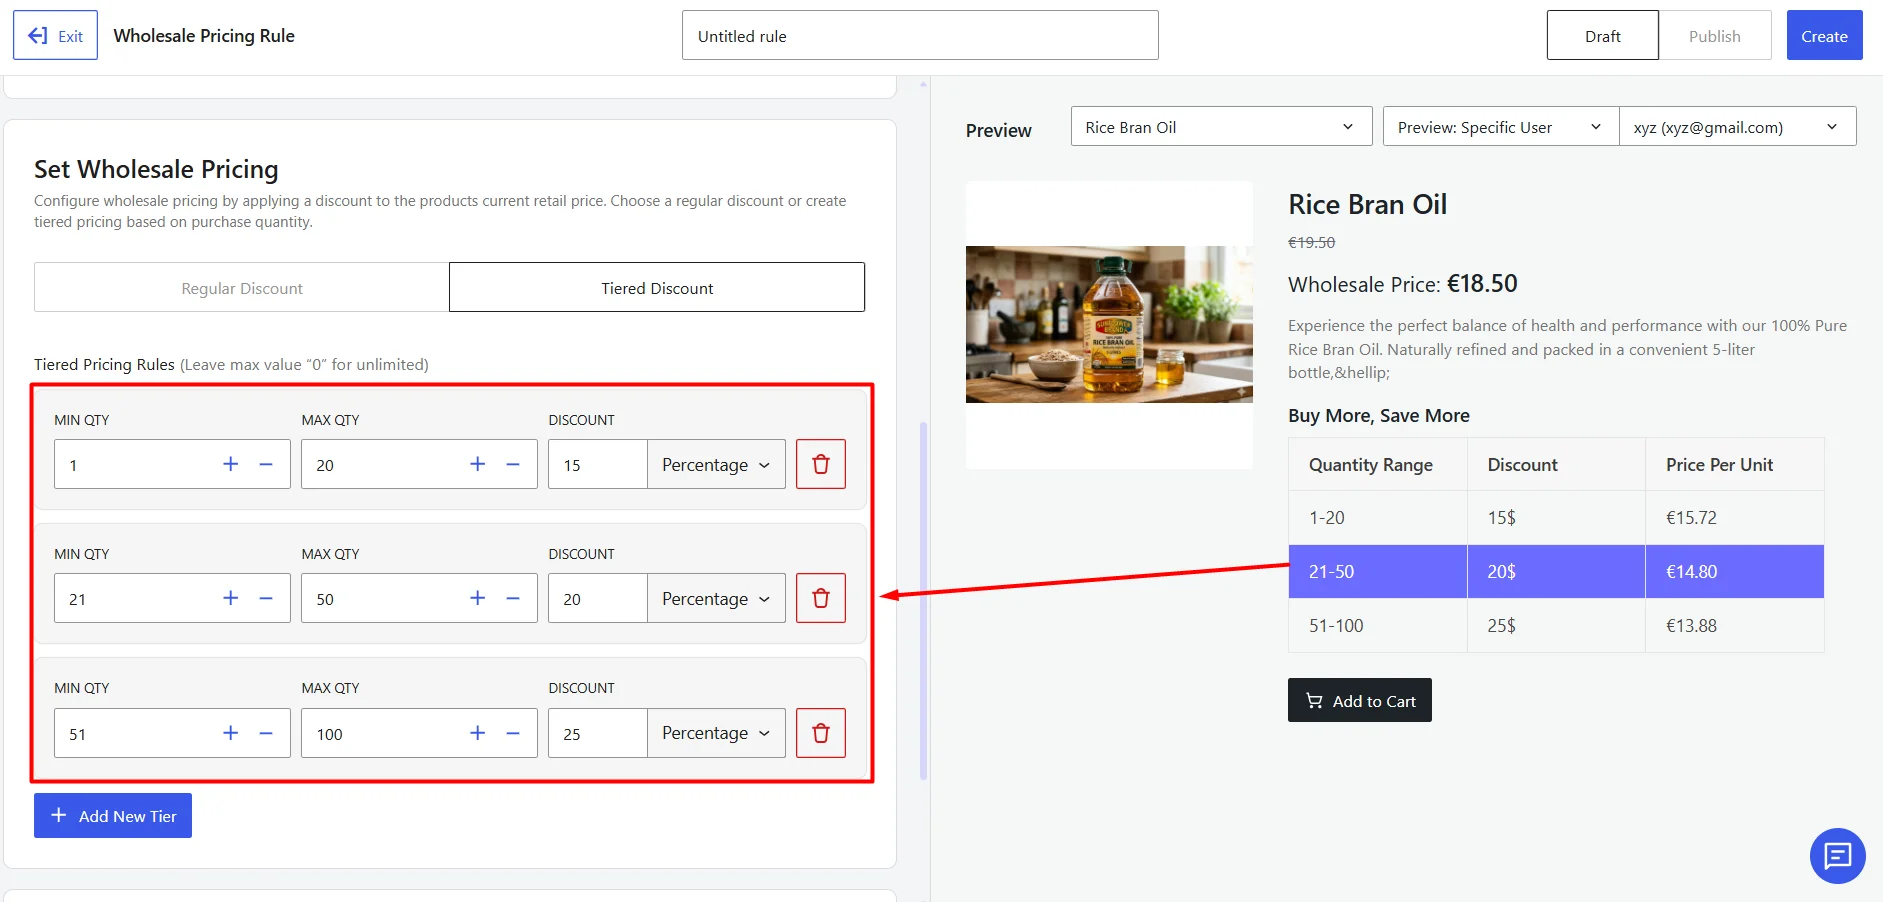The height and width of the screenshot is (902, 1883).
Task: Click the Rice Bran Oil product image
Action: point(1109,324)
